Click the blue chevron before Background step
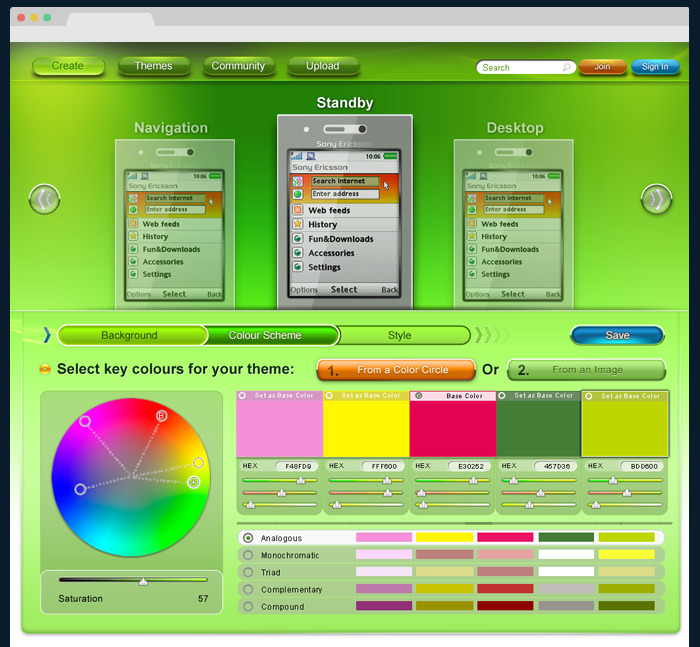This screenshot has width=700, height=647. coord(47,335)
